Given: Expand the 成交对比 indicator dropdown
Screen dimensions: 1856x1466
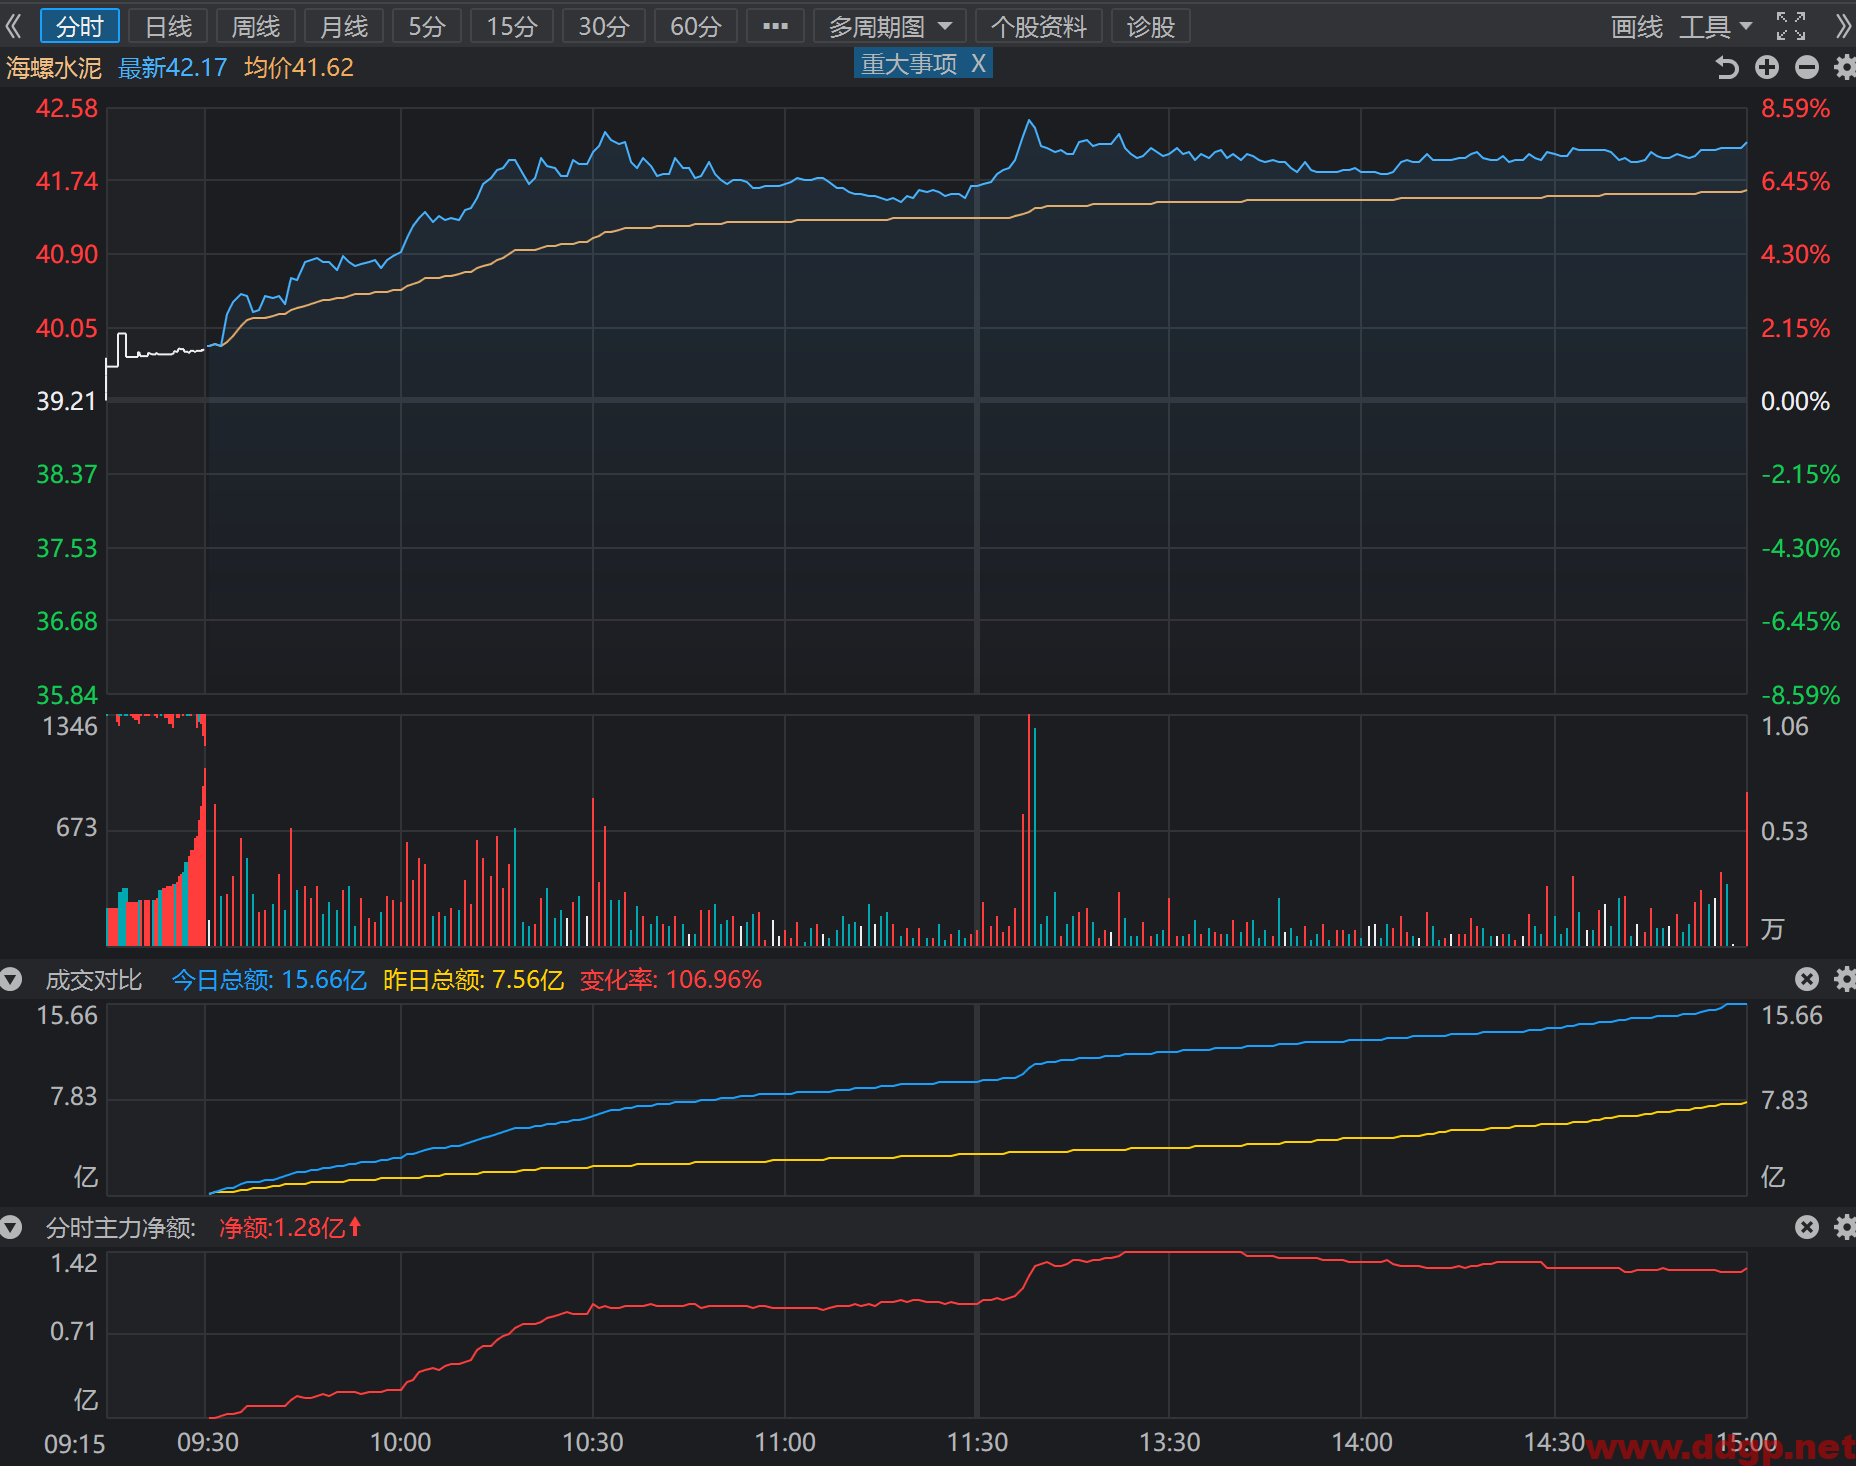Looking at the screenshot, I should pos(11,979).
